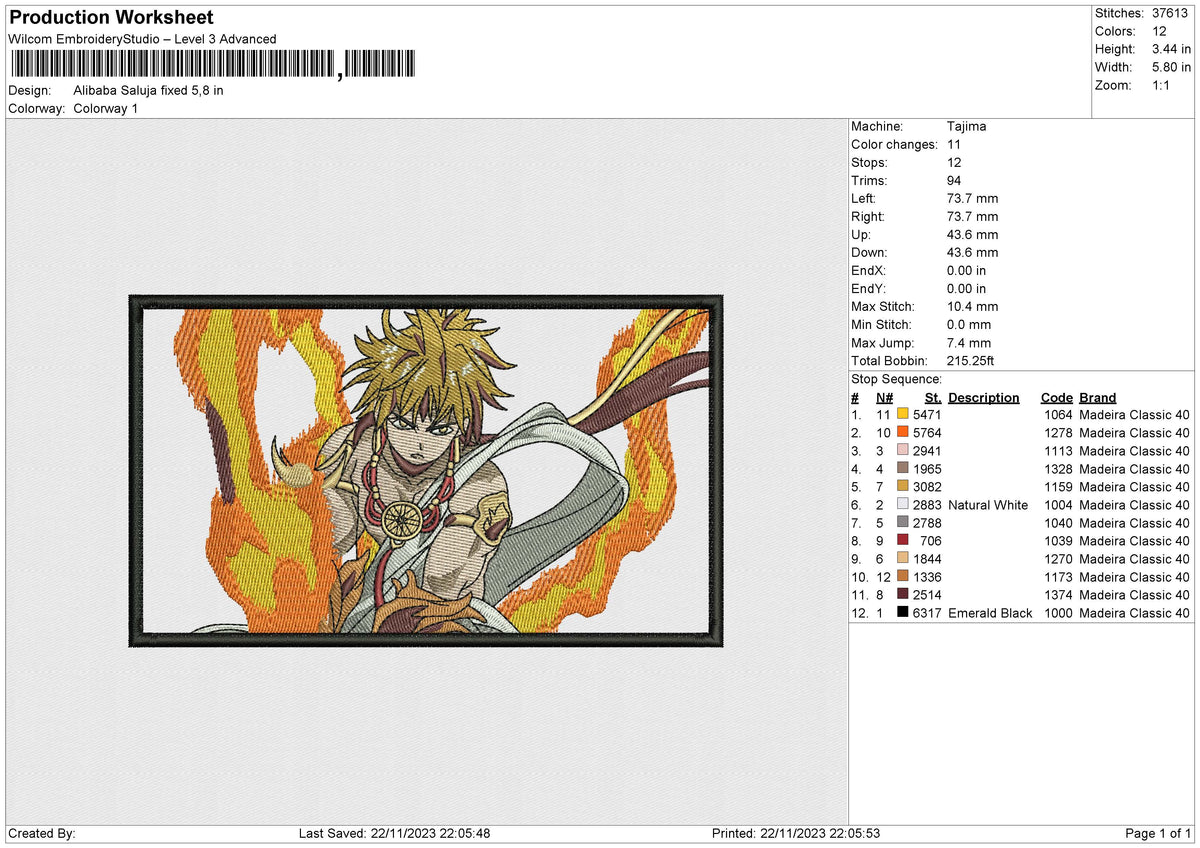The image size is (1200, 848).
Task: Click the Production Worksheet title
Action: [x=111, y=18]
